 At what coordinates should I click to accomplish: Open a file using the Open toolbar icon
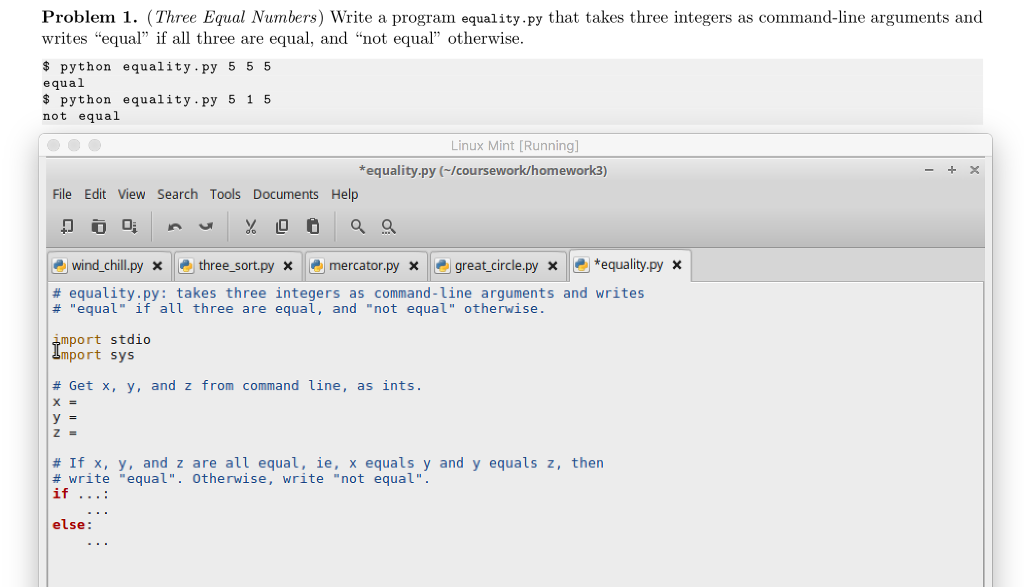pos(98,226)
